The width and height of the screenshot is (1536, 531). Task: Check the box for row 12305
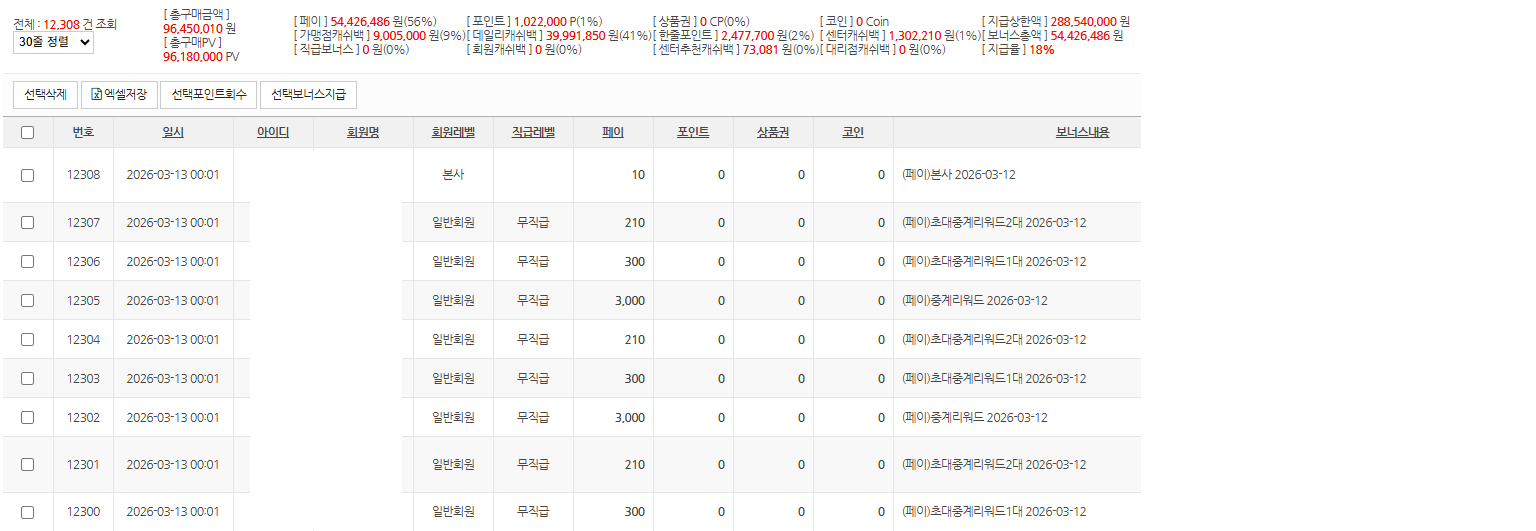(x=27, y=300)
